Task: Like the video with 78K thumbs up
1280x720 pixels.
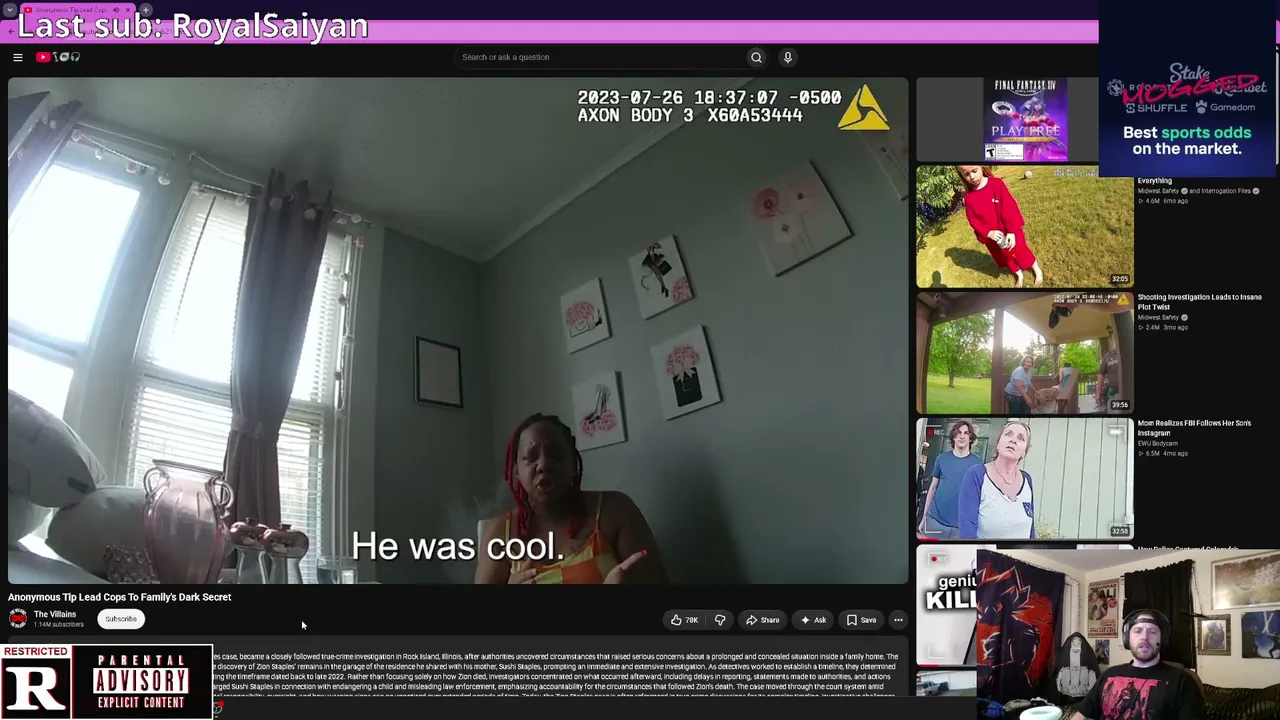Action: tap(685, 620)
